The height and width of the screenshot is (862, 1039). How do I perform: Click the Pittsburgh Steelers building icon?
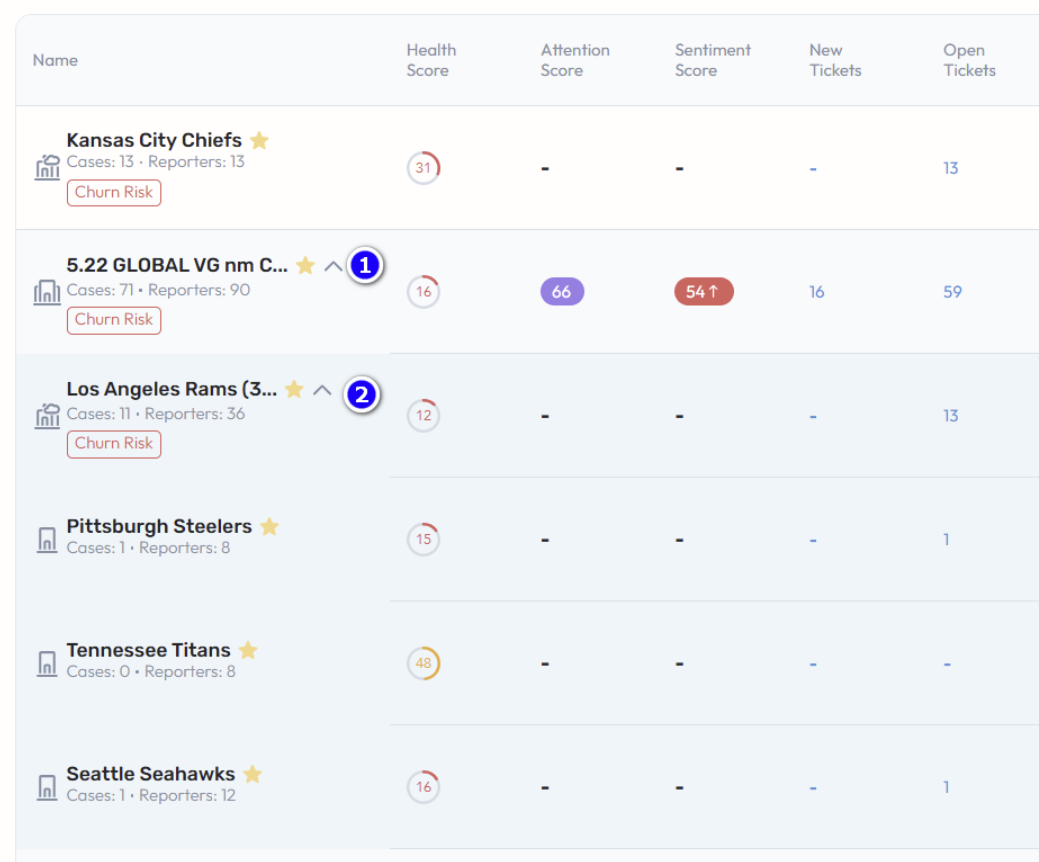pyautogui.click(x=47, y=539)
